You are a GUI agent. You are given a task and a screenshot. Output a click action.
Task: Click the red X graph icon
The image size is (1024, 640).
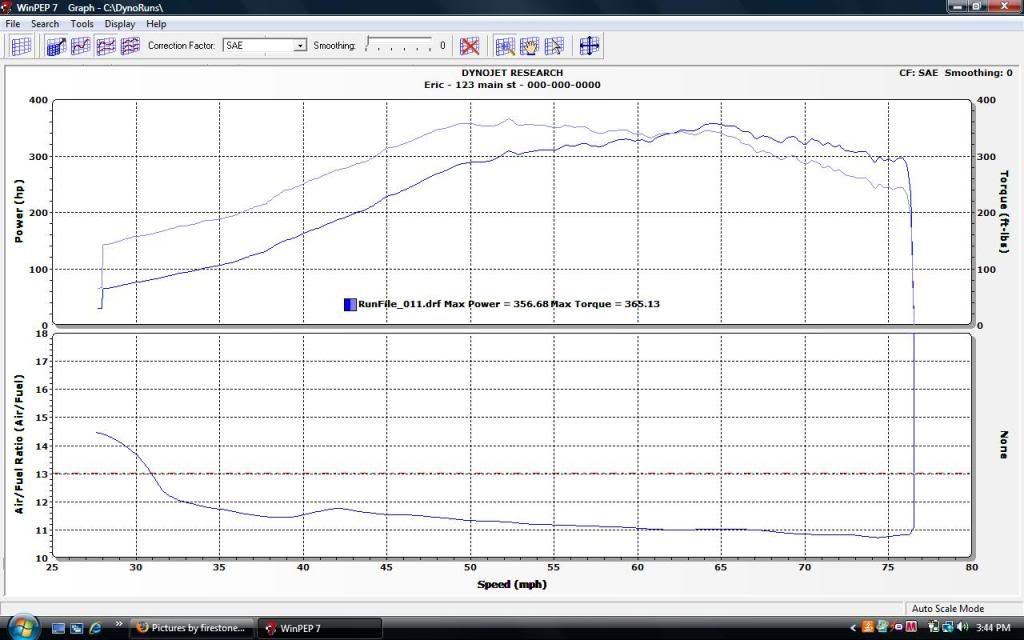click(469, 46)
